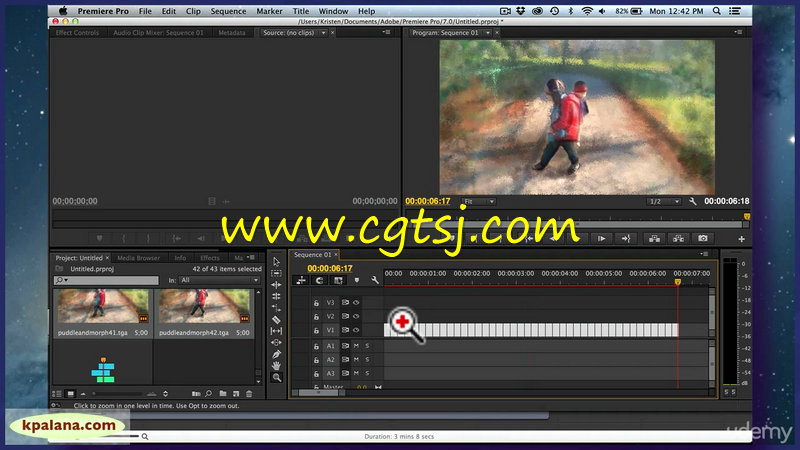This screenshot has width=800, height=450.
Task: Toggle lock for track V1
Action: [x=316, y=331]
